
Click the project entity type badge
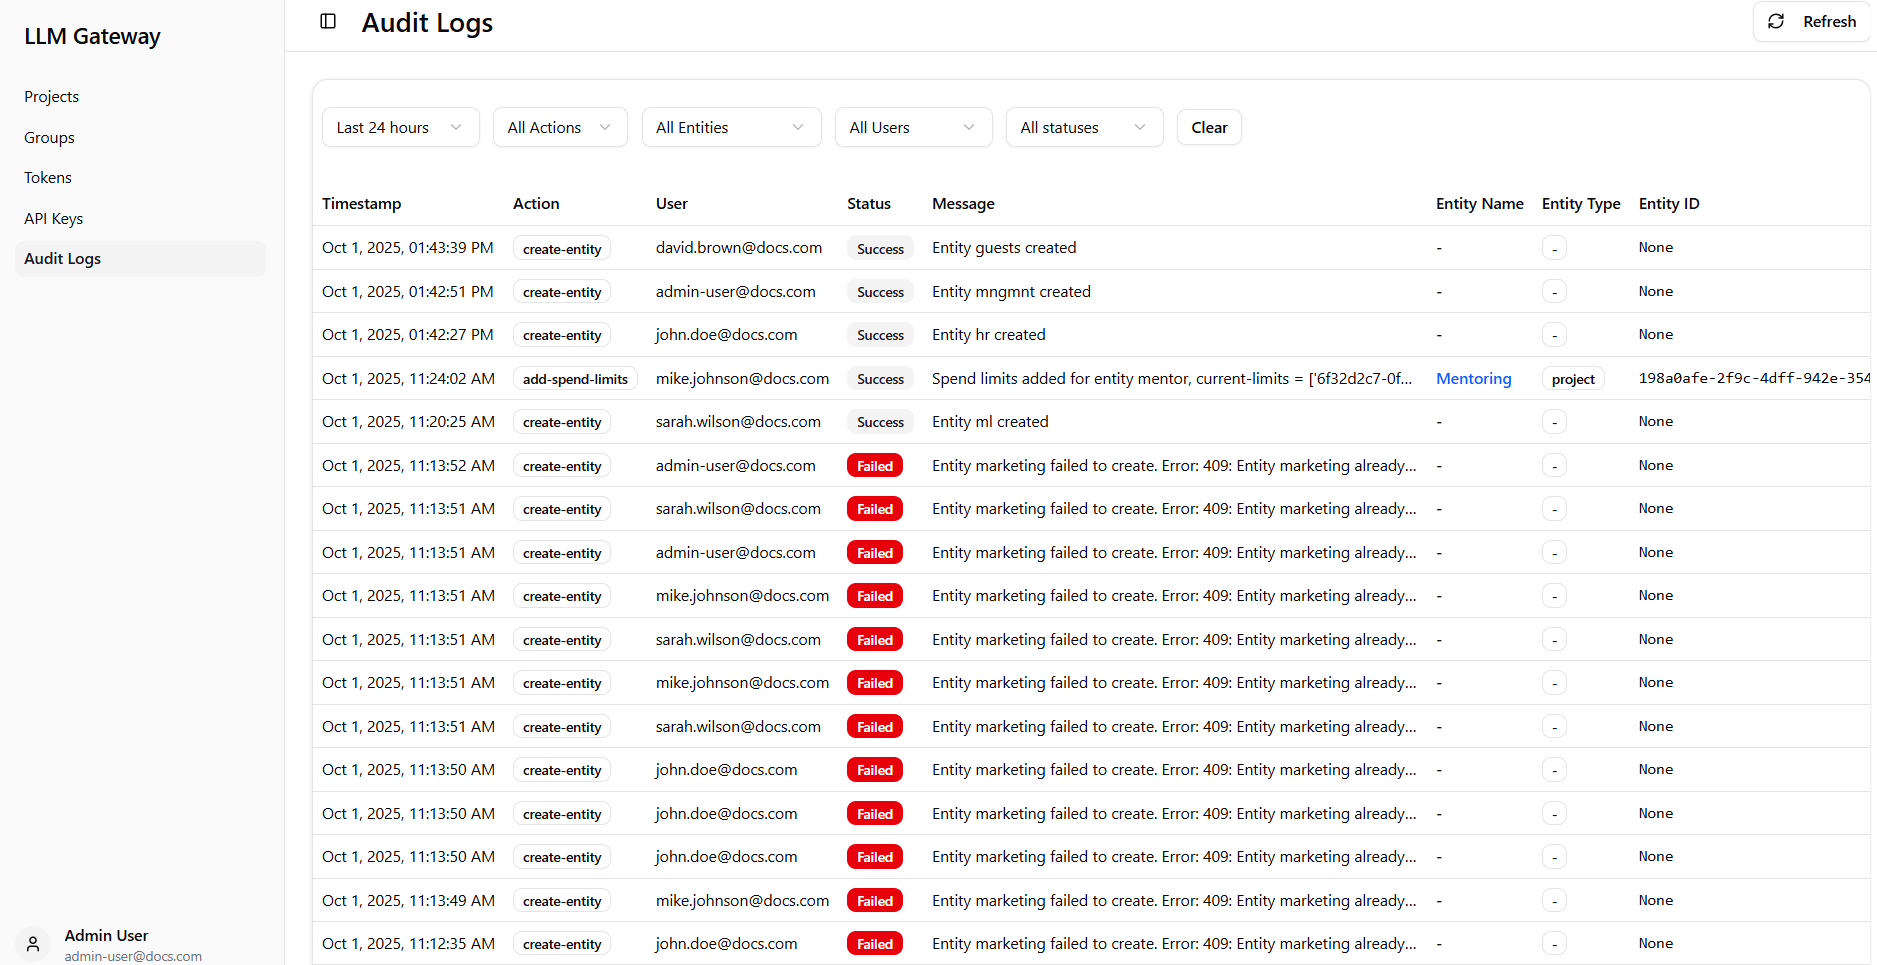[1572, 378]
